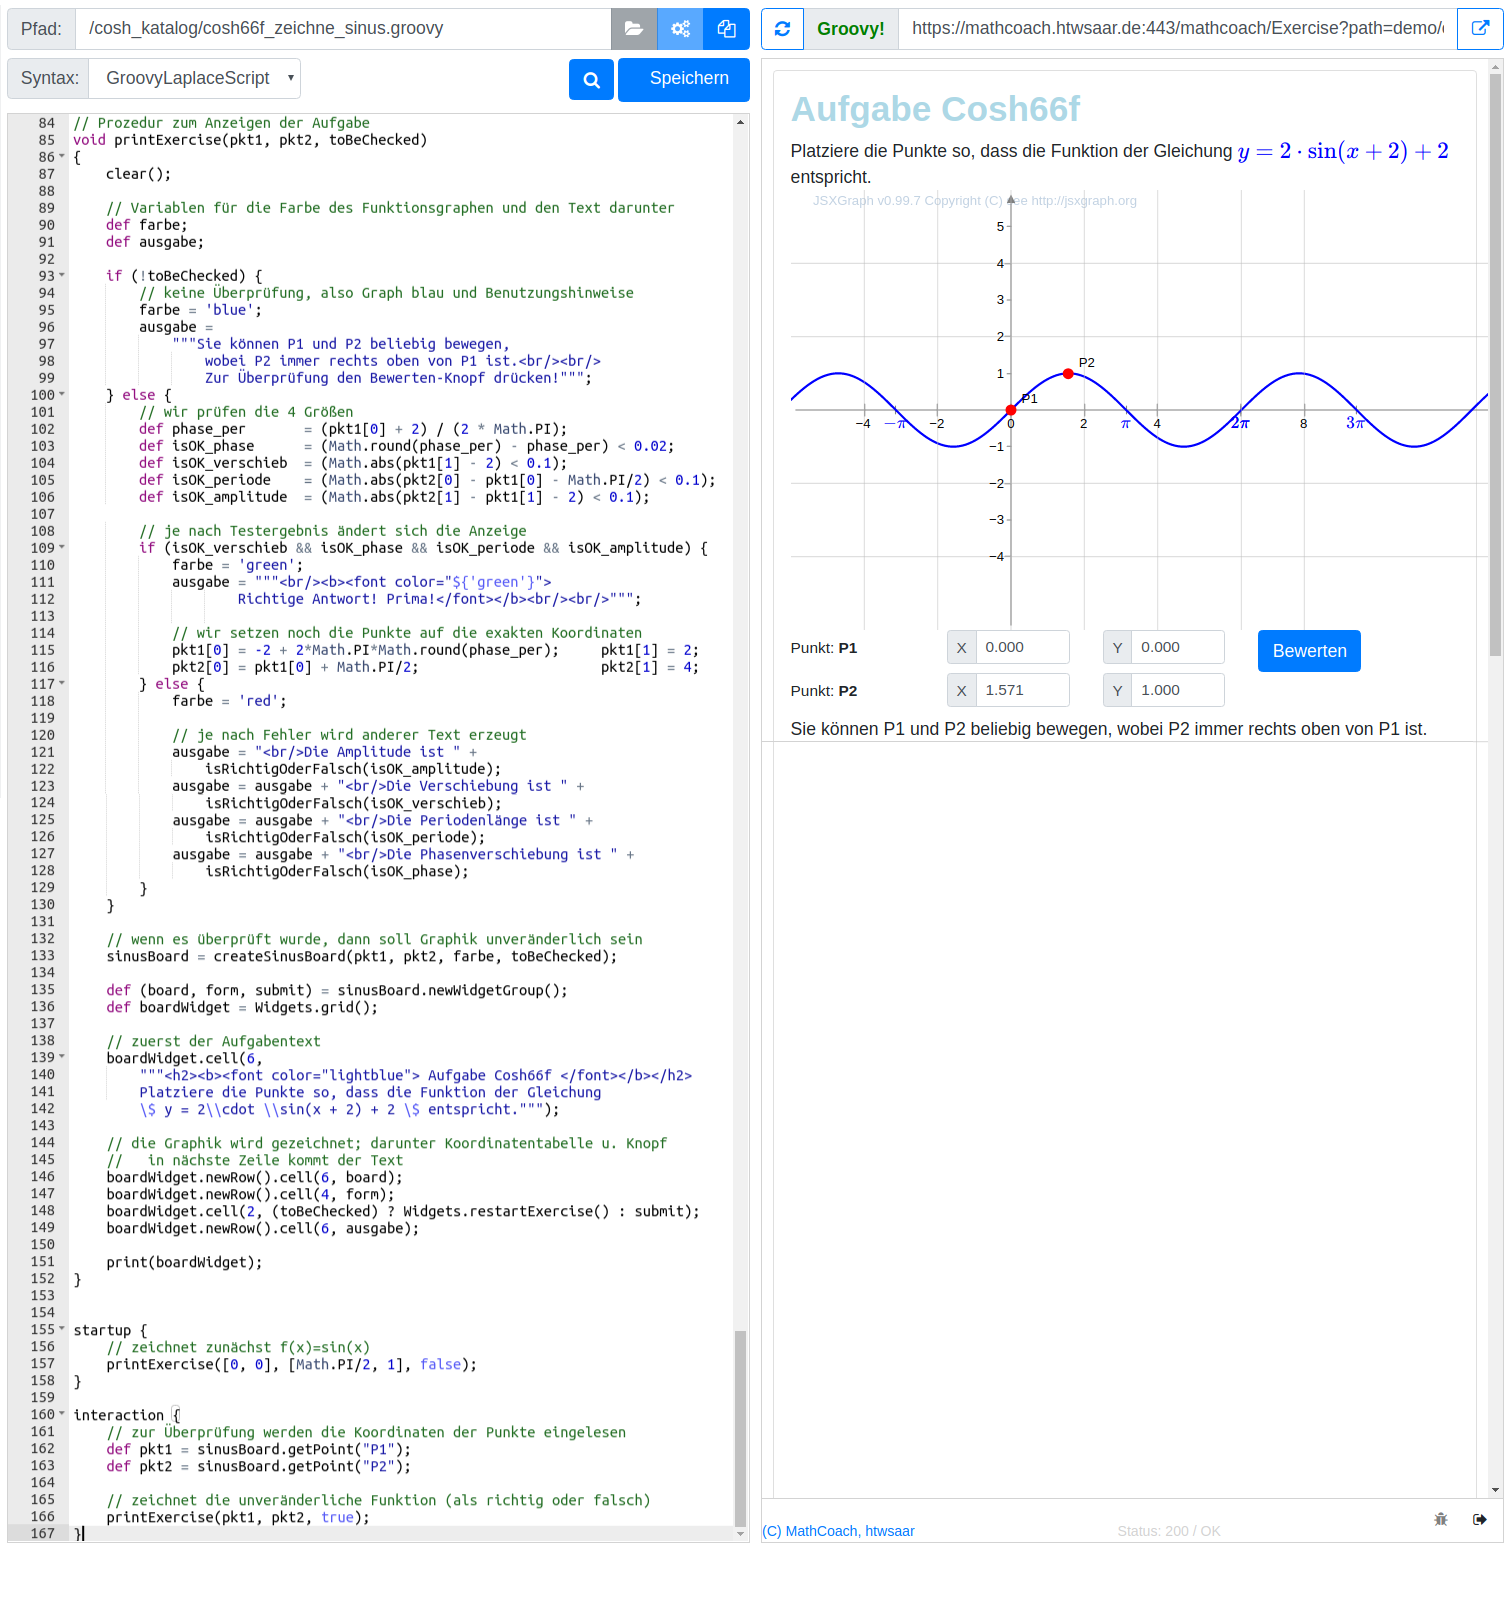Click the file path input field
The image size is (1506, 1600).
point(343,29)
